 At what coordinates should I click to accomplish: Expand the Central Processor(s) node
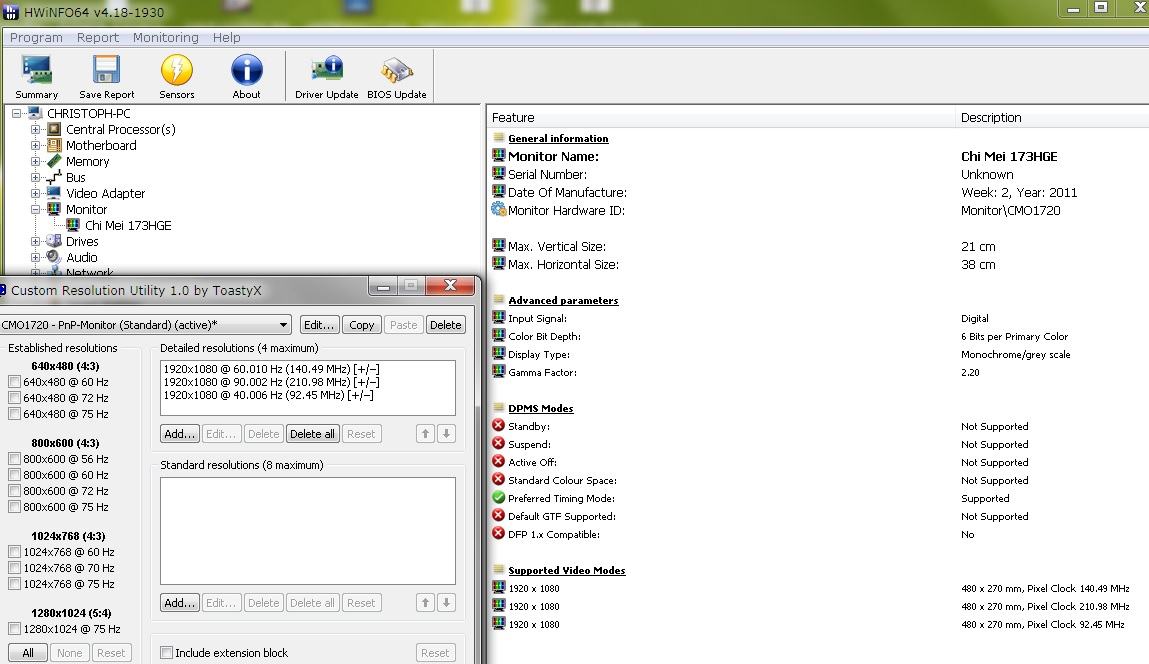tap(35, 130)
